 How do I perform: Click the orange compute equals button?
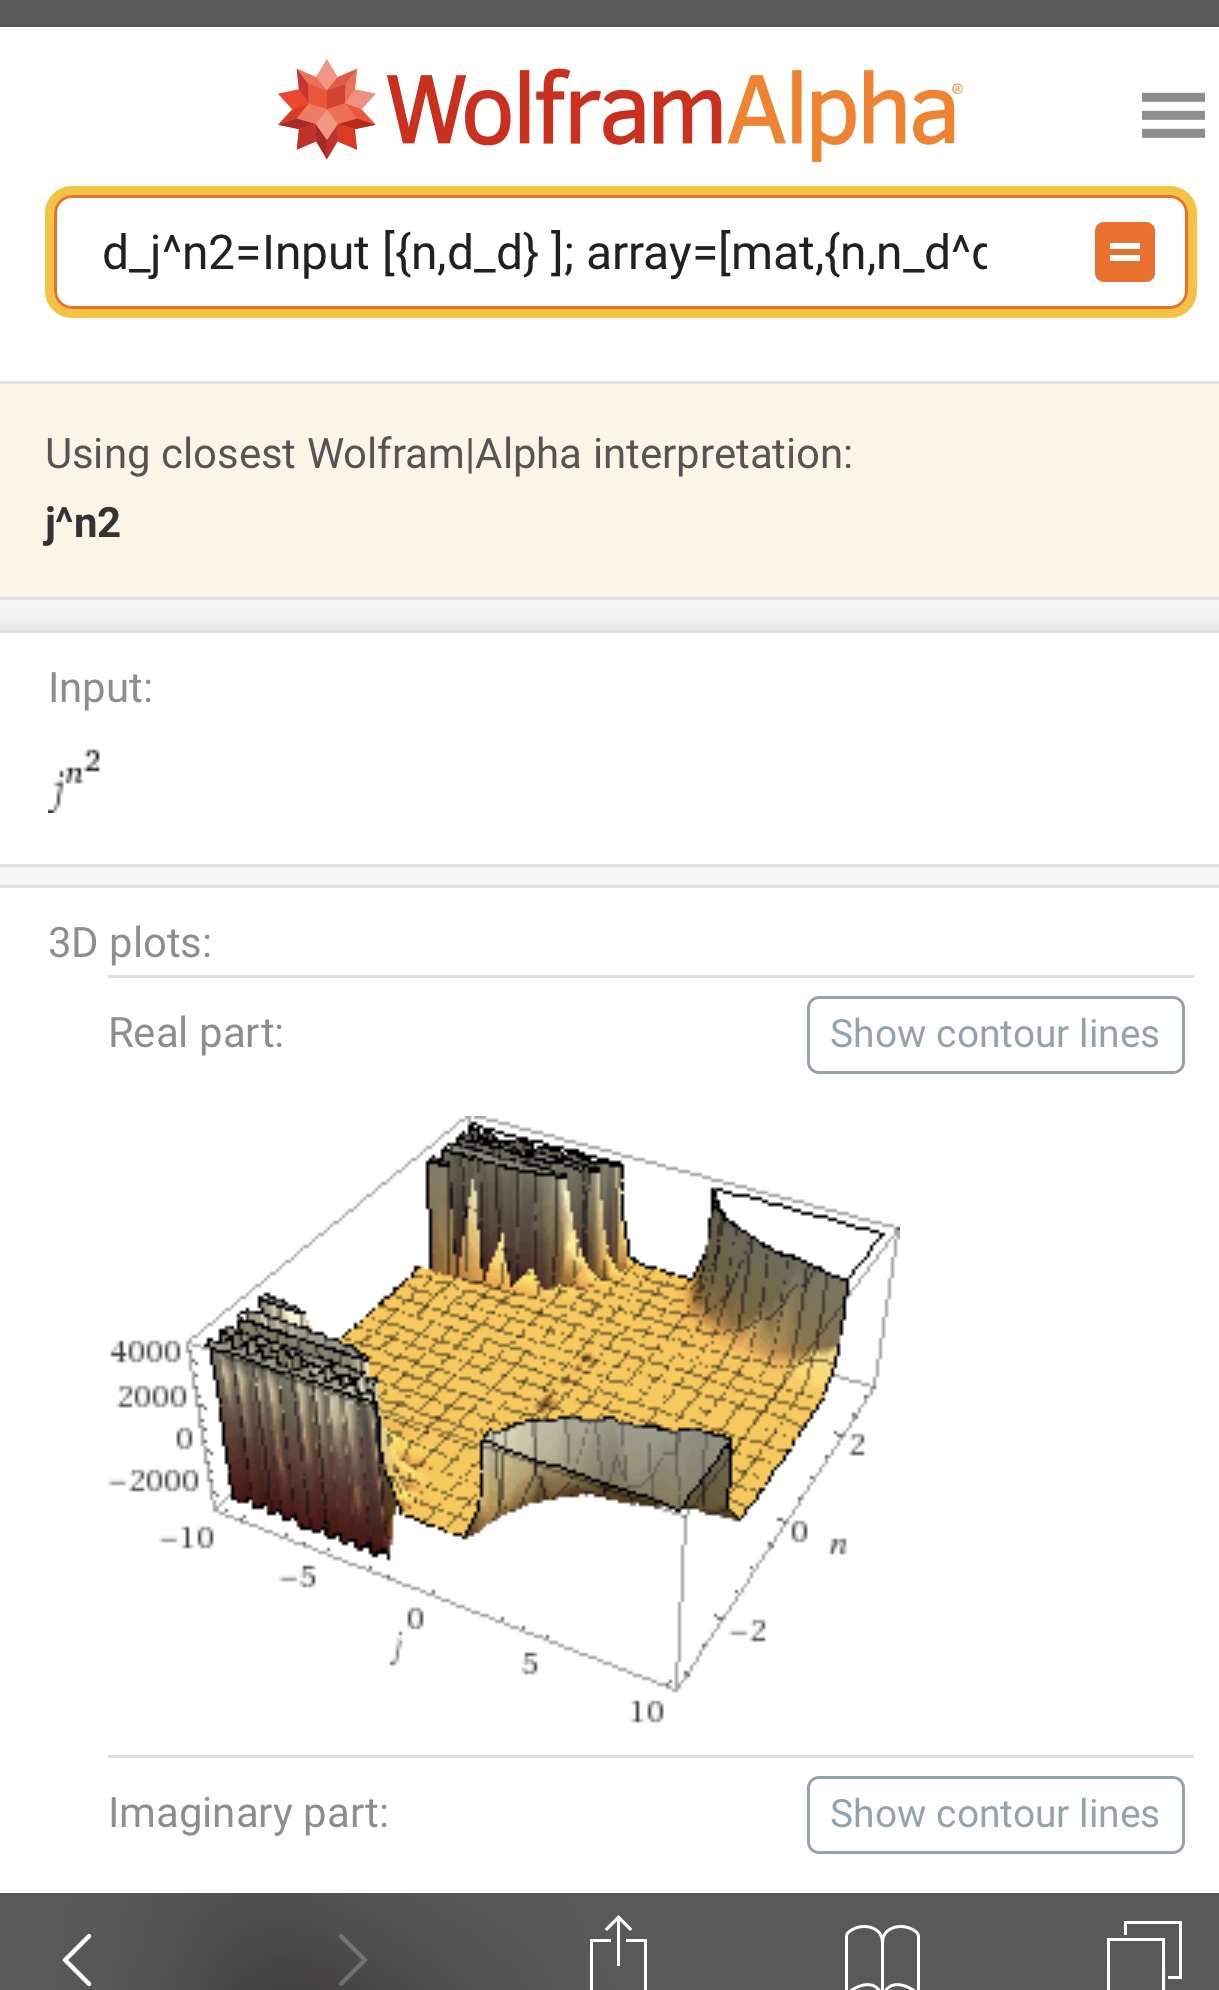1124,252
